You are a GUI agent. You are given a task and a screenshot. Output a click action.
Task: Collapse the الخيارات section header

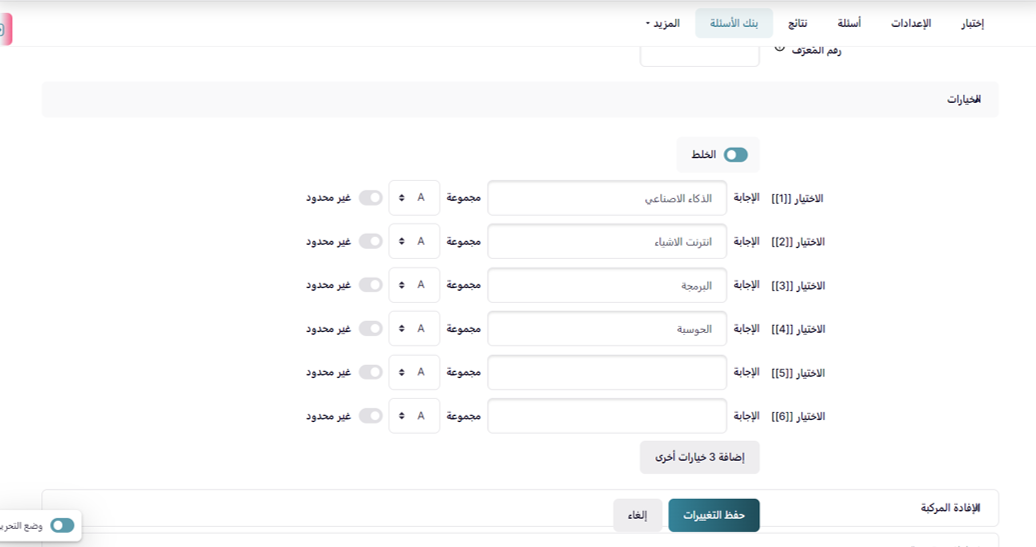tap(963, 100)
